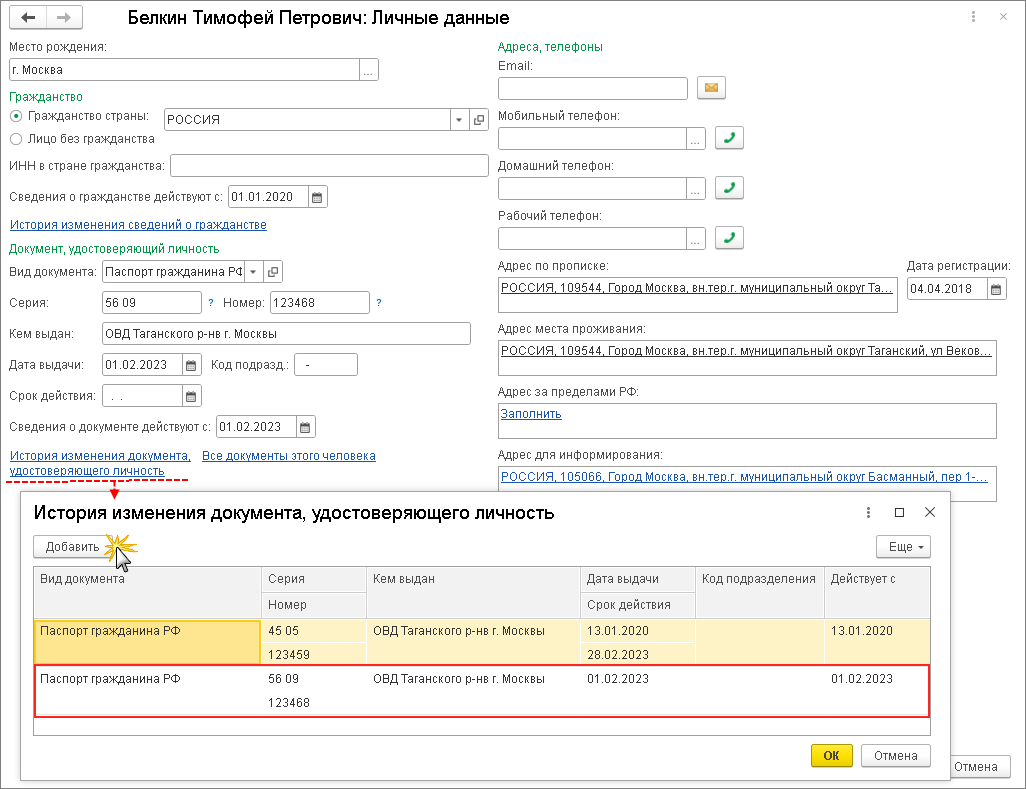
Task: Open calendar for registration date
Action: pos(997,289)
